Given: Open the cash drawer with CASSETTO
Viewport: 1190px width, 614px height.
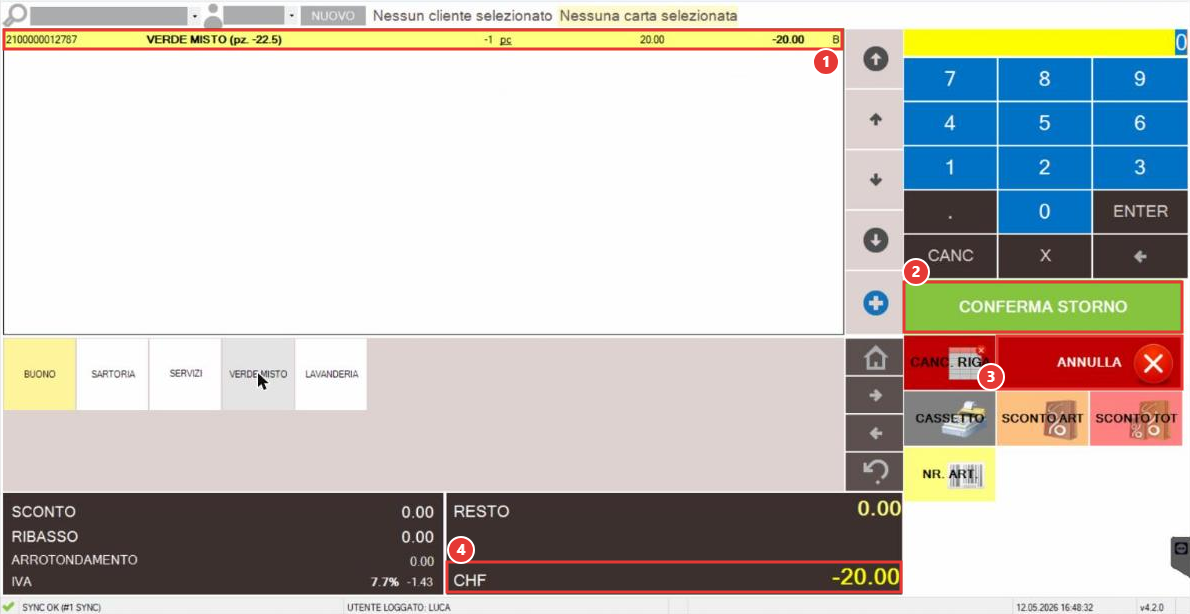Looking at the screenshot, I should click(x=949, y=418).
